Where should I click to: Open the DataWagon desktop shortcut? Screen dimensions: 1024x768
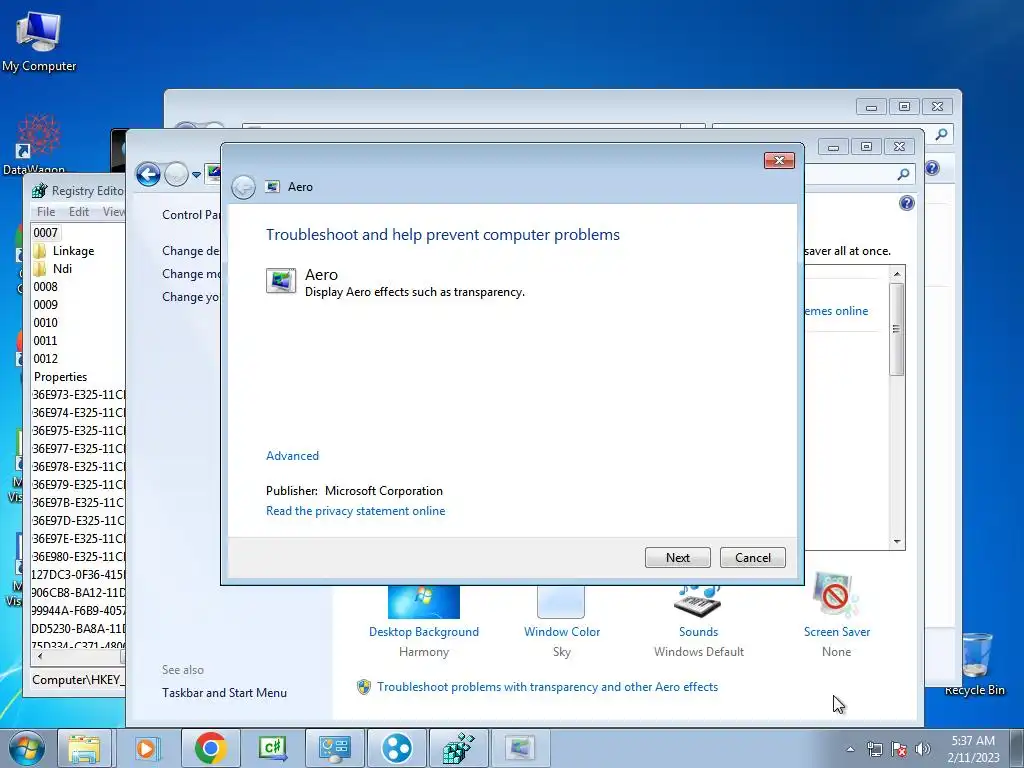(x=37, y=144)
